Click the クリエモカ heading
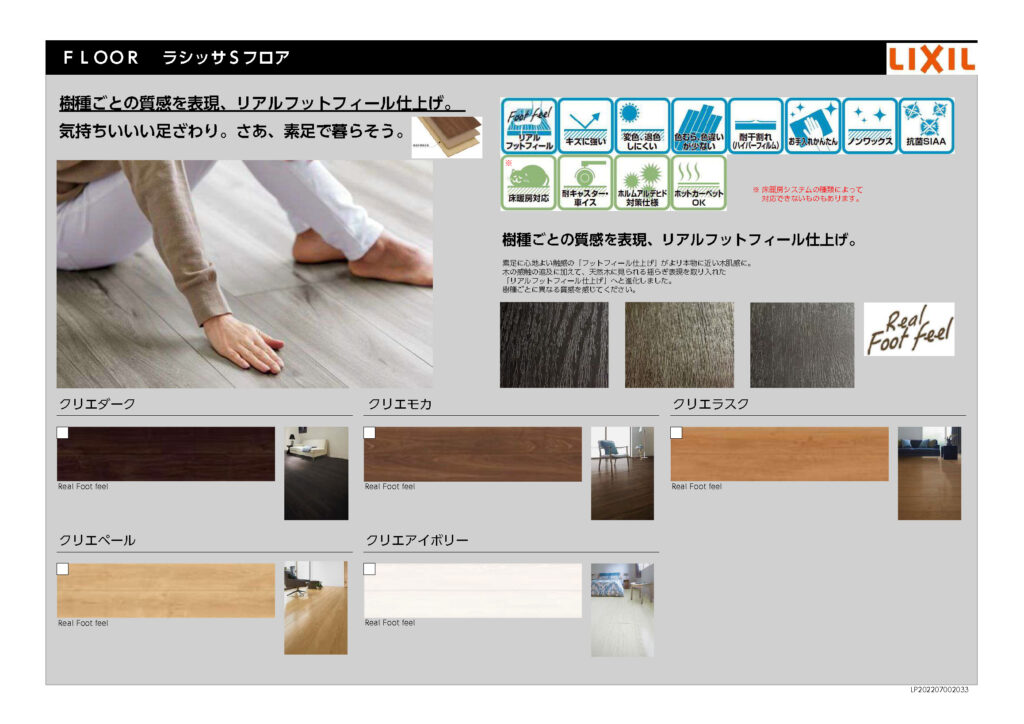Viewport: 1024px width, 724px height. 400,404
